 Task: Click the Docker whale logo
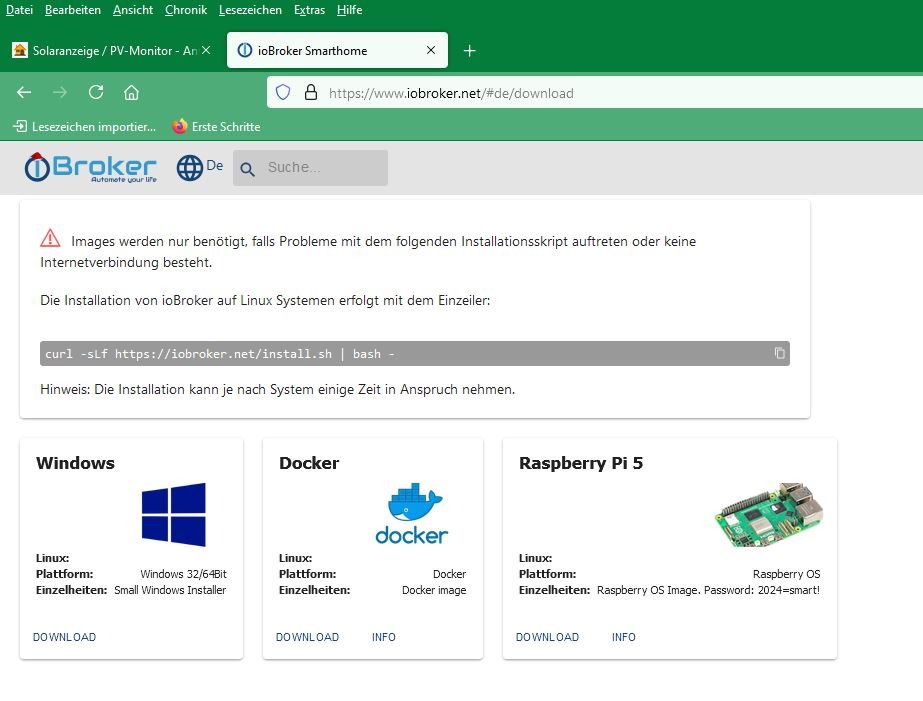[x=411, y=514]
